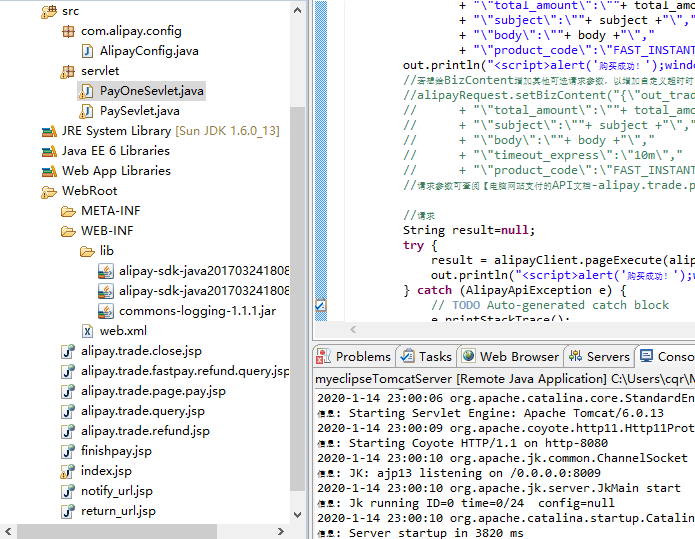Select the META-INF folder
This screenshot has width=695, height=539.
pos(111,211)
